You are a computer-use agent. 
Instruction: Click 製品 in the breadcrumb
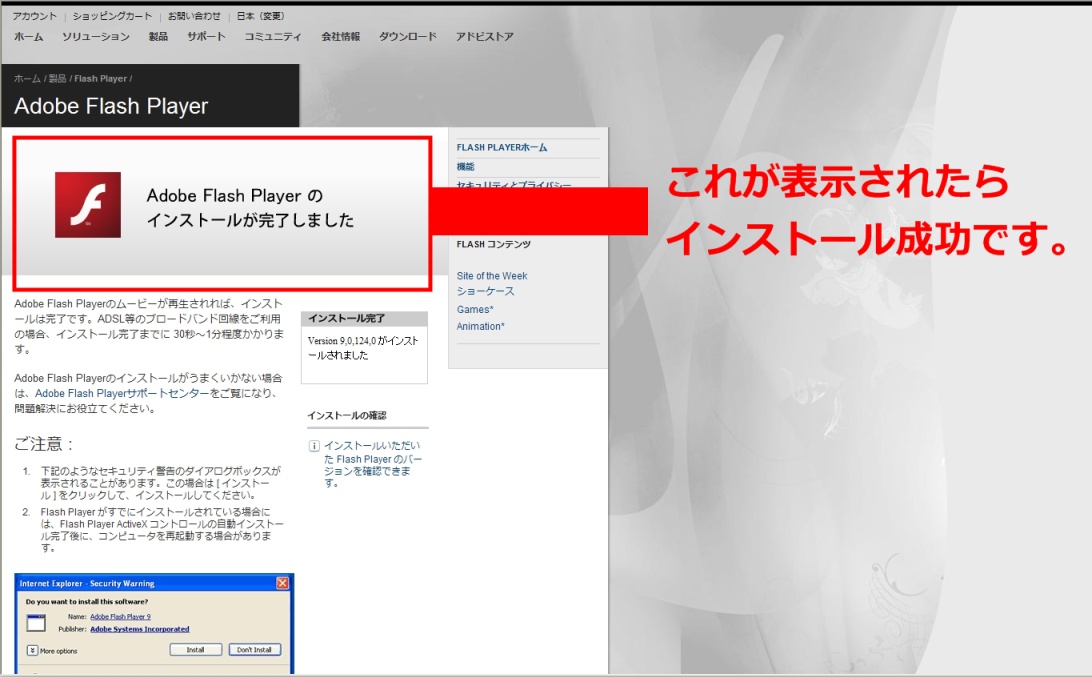click(57, 79)
